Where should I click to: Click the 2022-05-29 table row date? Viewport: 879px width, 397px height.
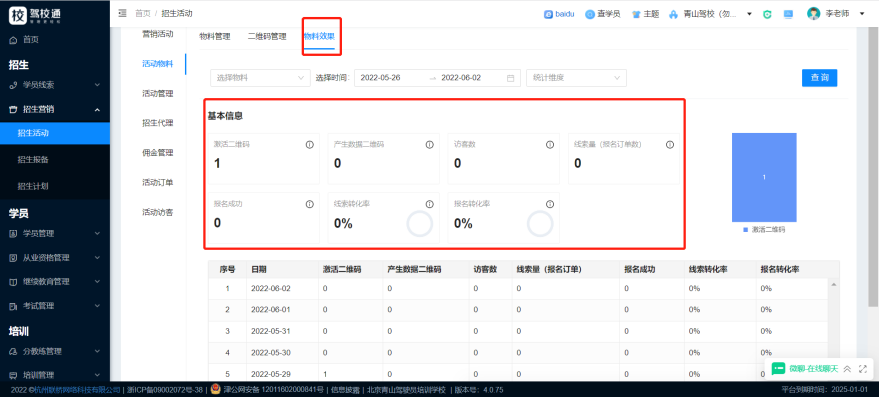(271, 374)
